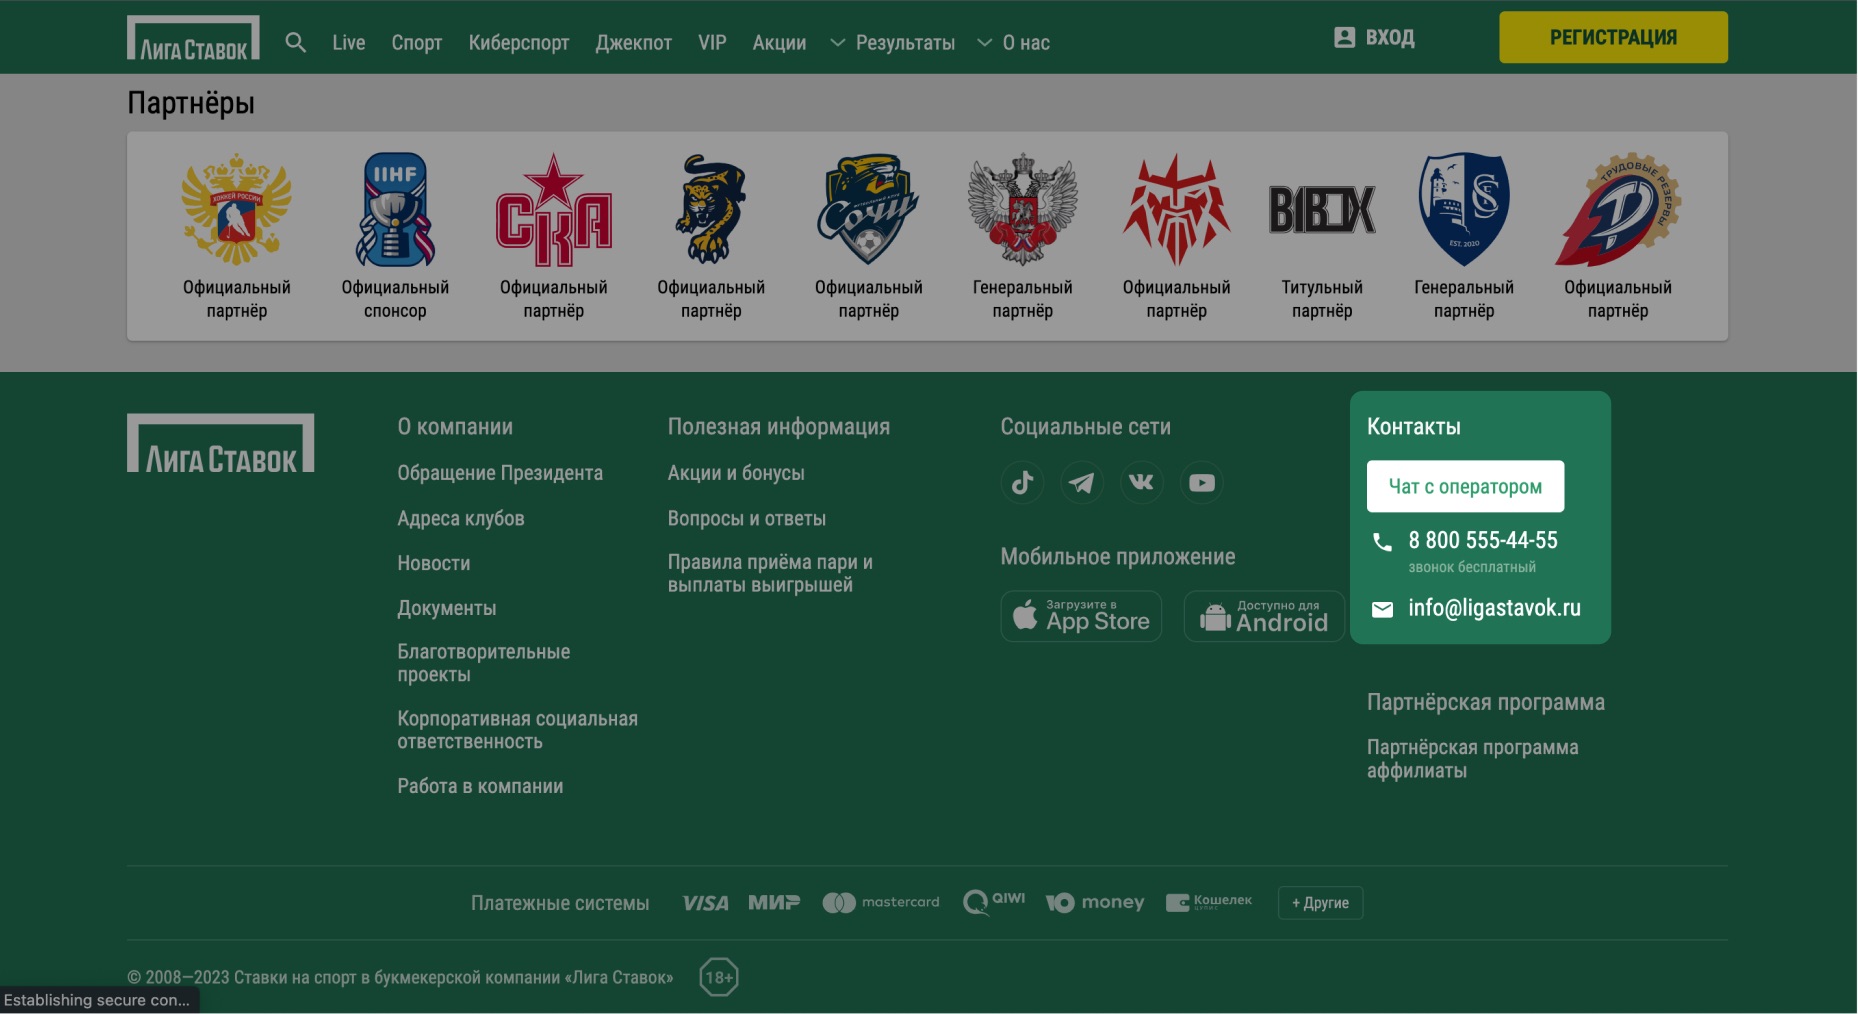Click the 18+ age restriction badge
Viewport: 1858px width, 1014px height.
pyautogui.click(x=719, y=977)
